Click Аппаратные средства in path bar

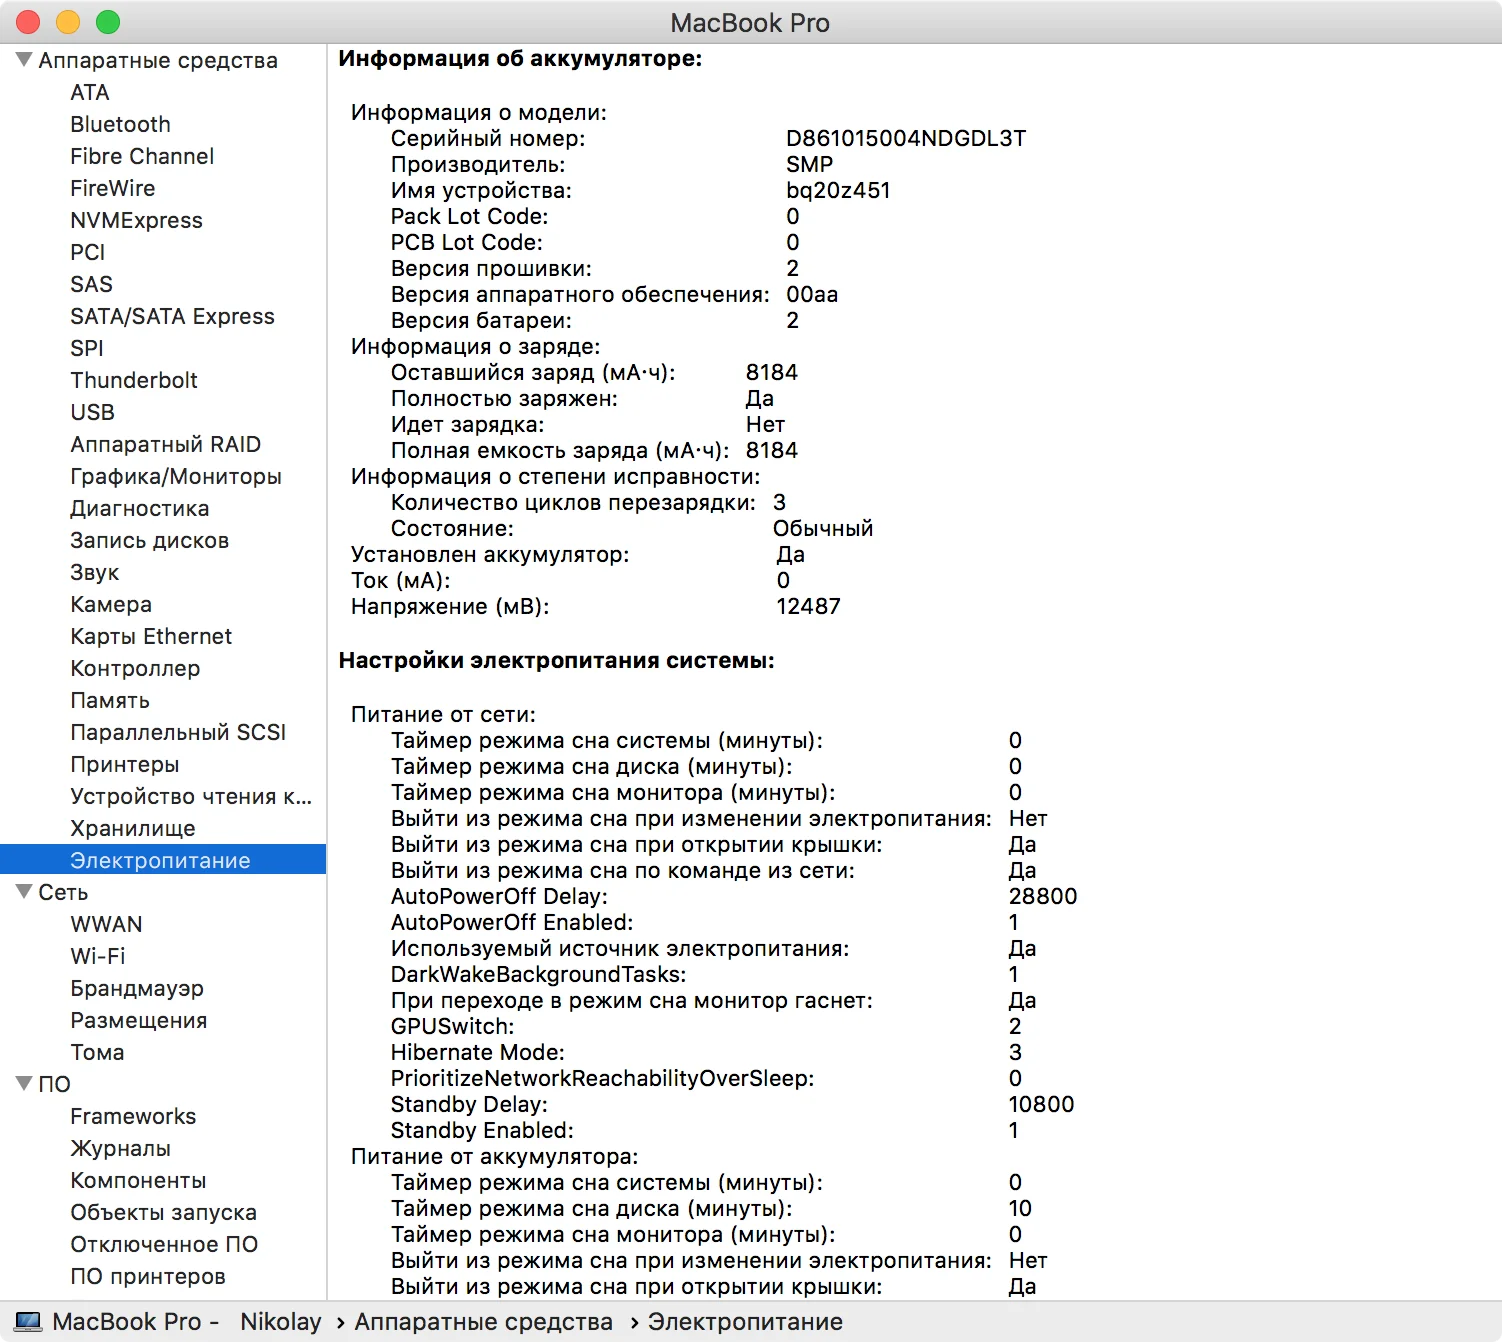[483, 1322]
